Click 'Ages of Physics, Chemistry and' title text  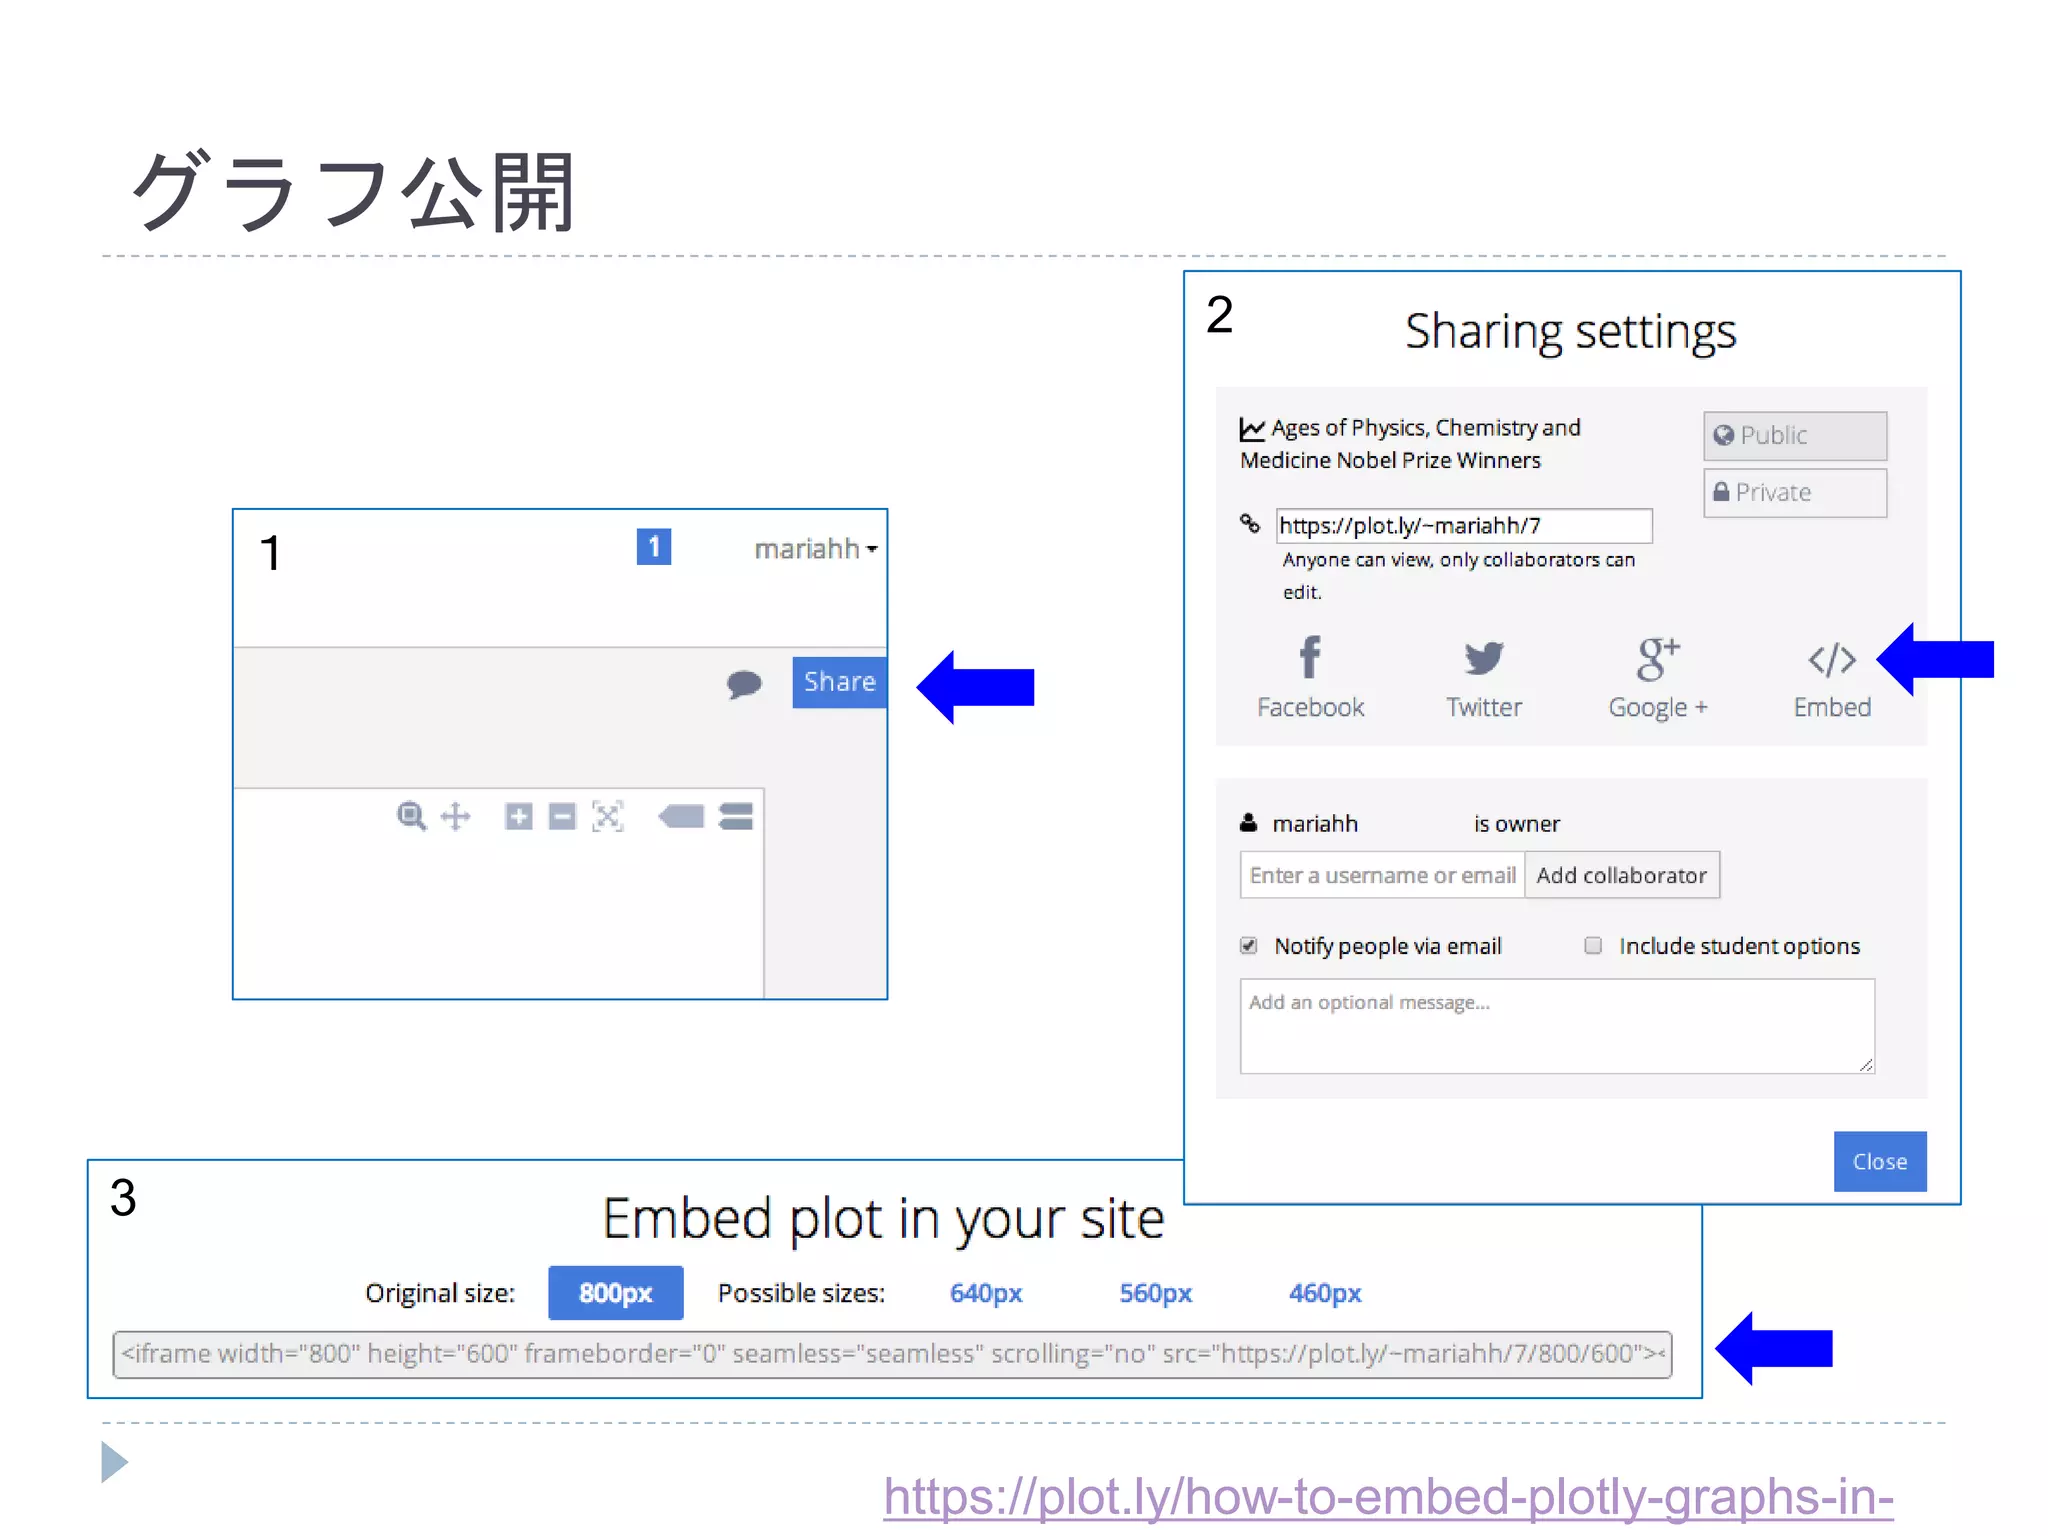coord(1426,428)
